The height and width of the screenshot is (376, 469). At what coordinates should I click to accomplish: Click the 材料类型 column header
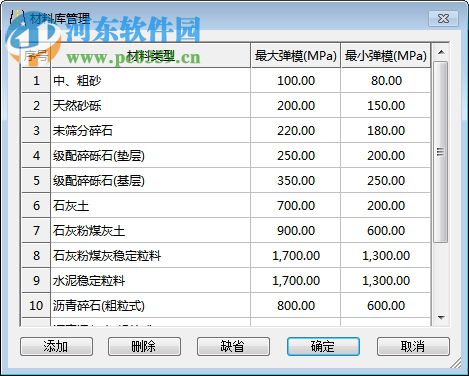(150, 56)
